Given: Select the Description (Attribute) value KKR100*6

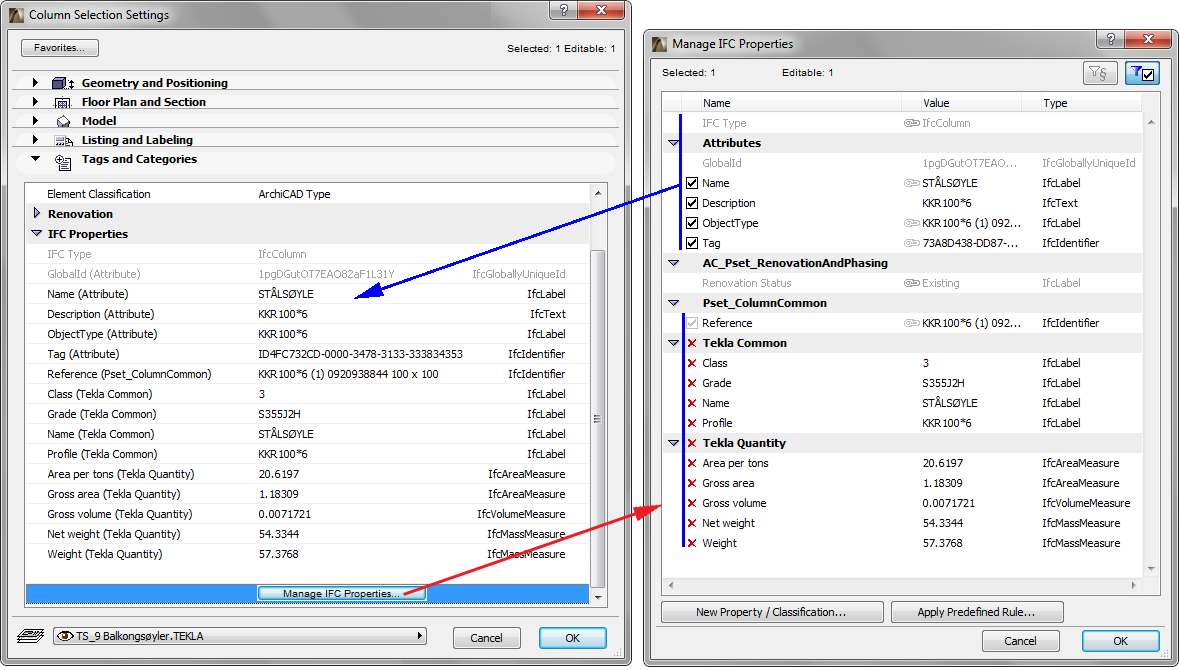Looking at the screenshot, I should (x=283, y=314).
